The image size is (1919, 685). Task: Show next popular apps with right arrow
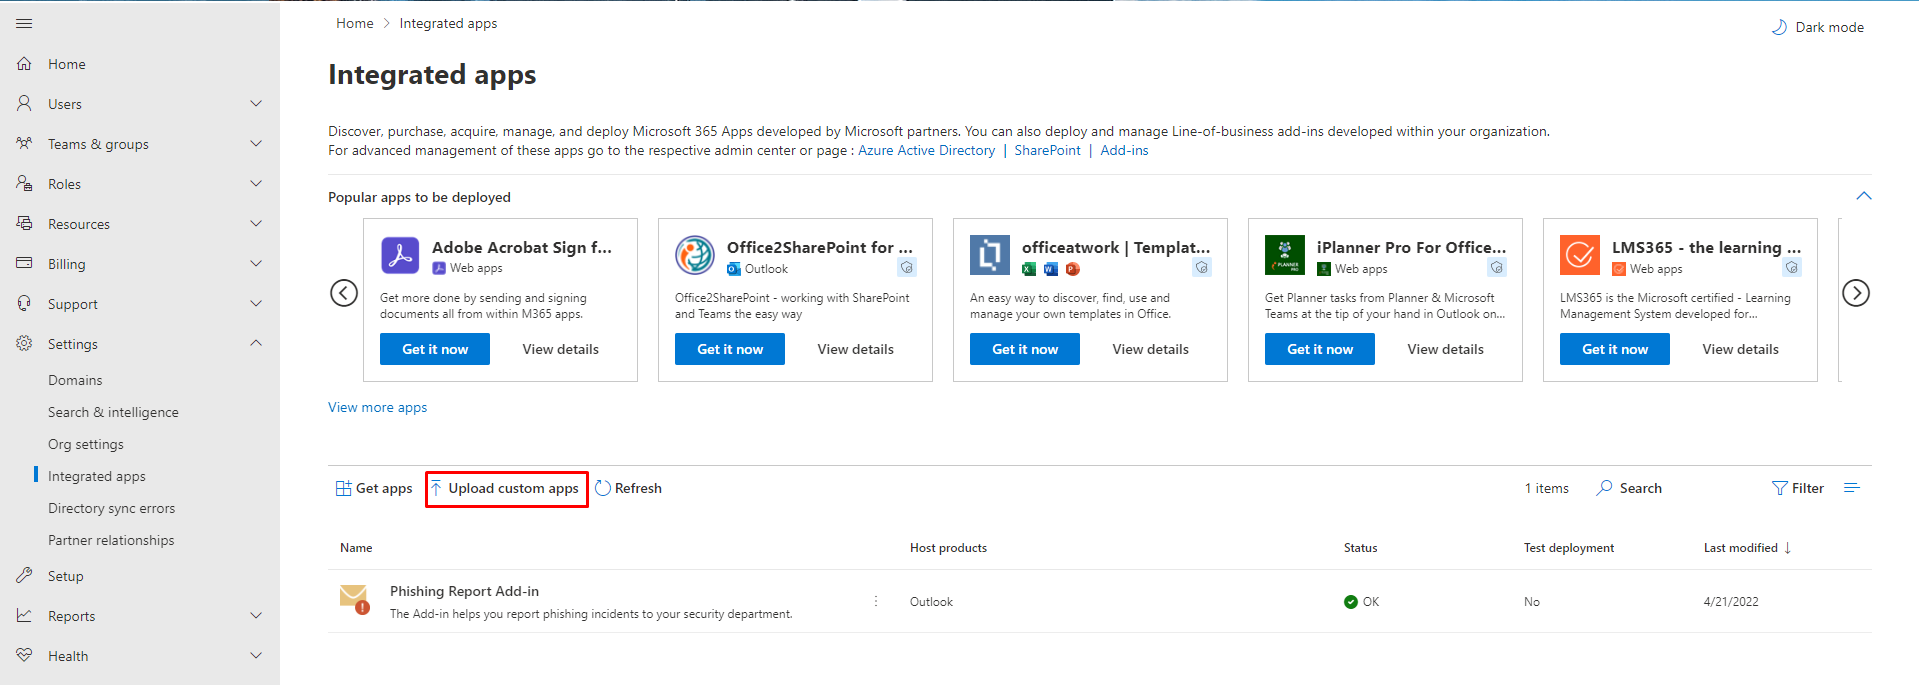tap(1856, 293)
